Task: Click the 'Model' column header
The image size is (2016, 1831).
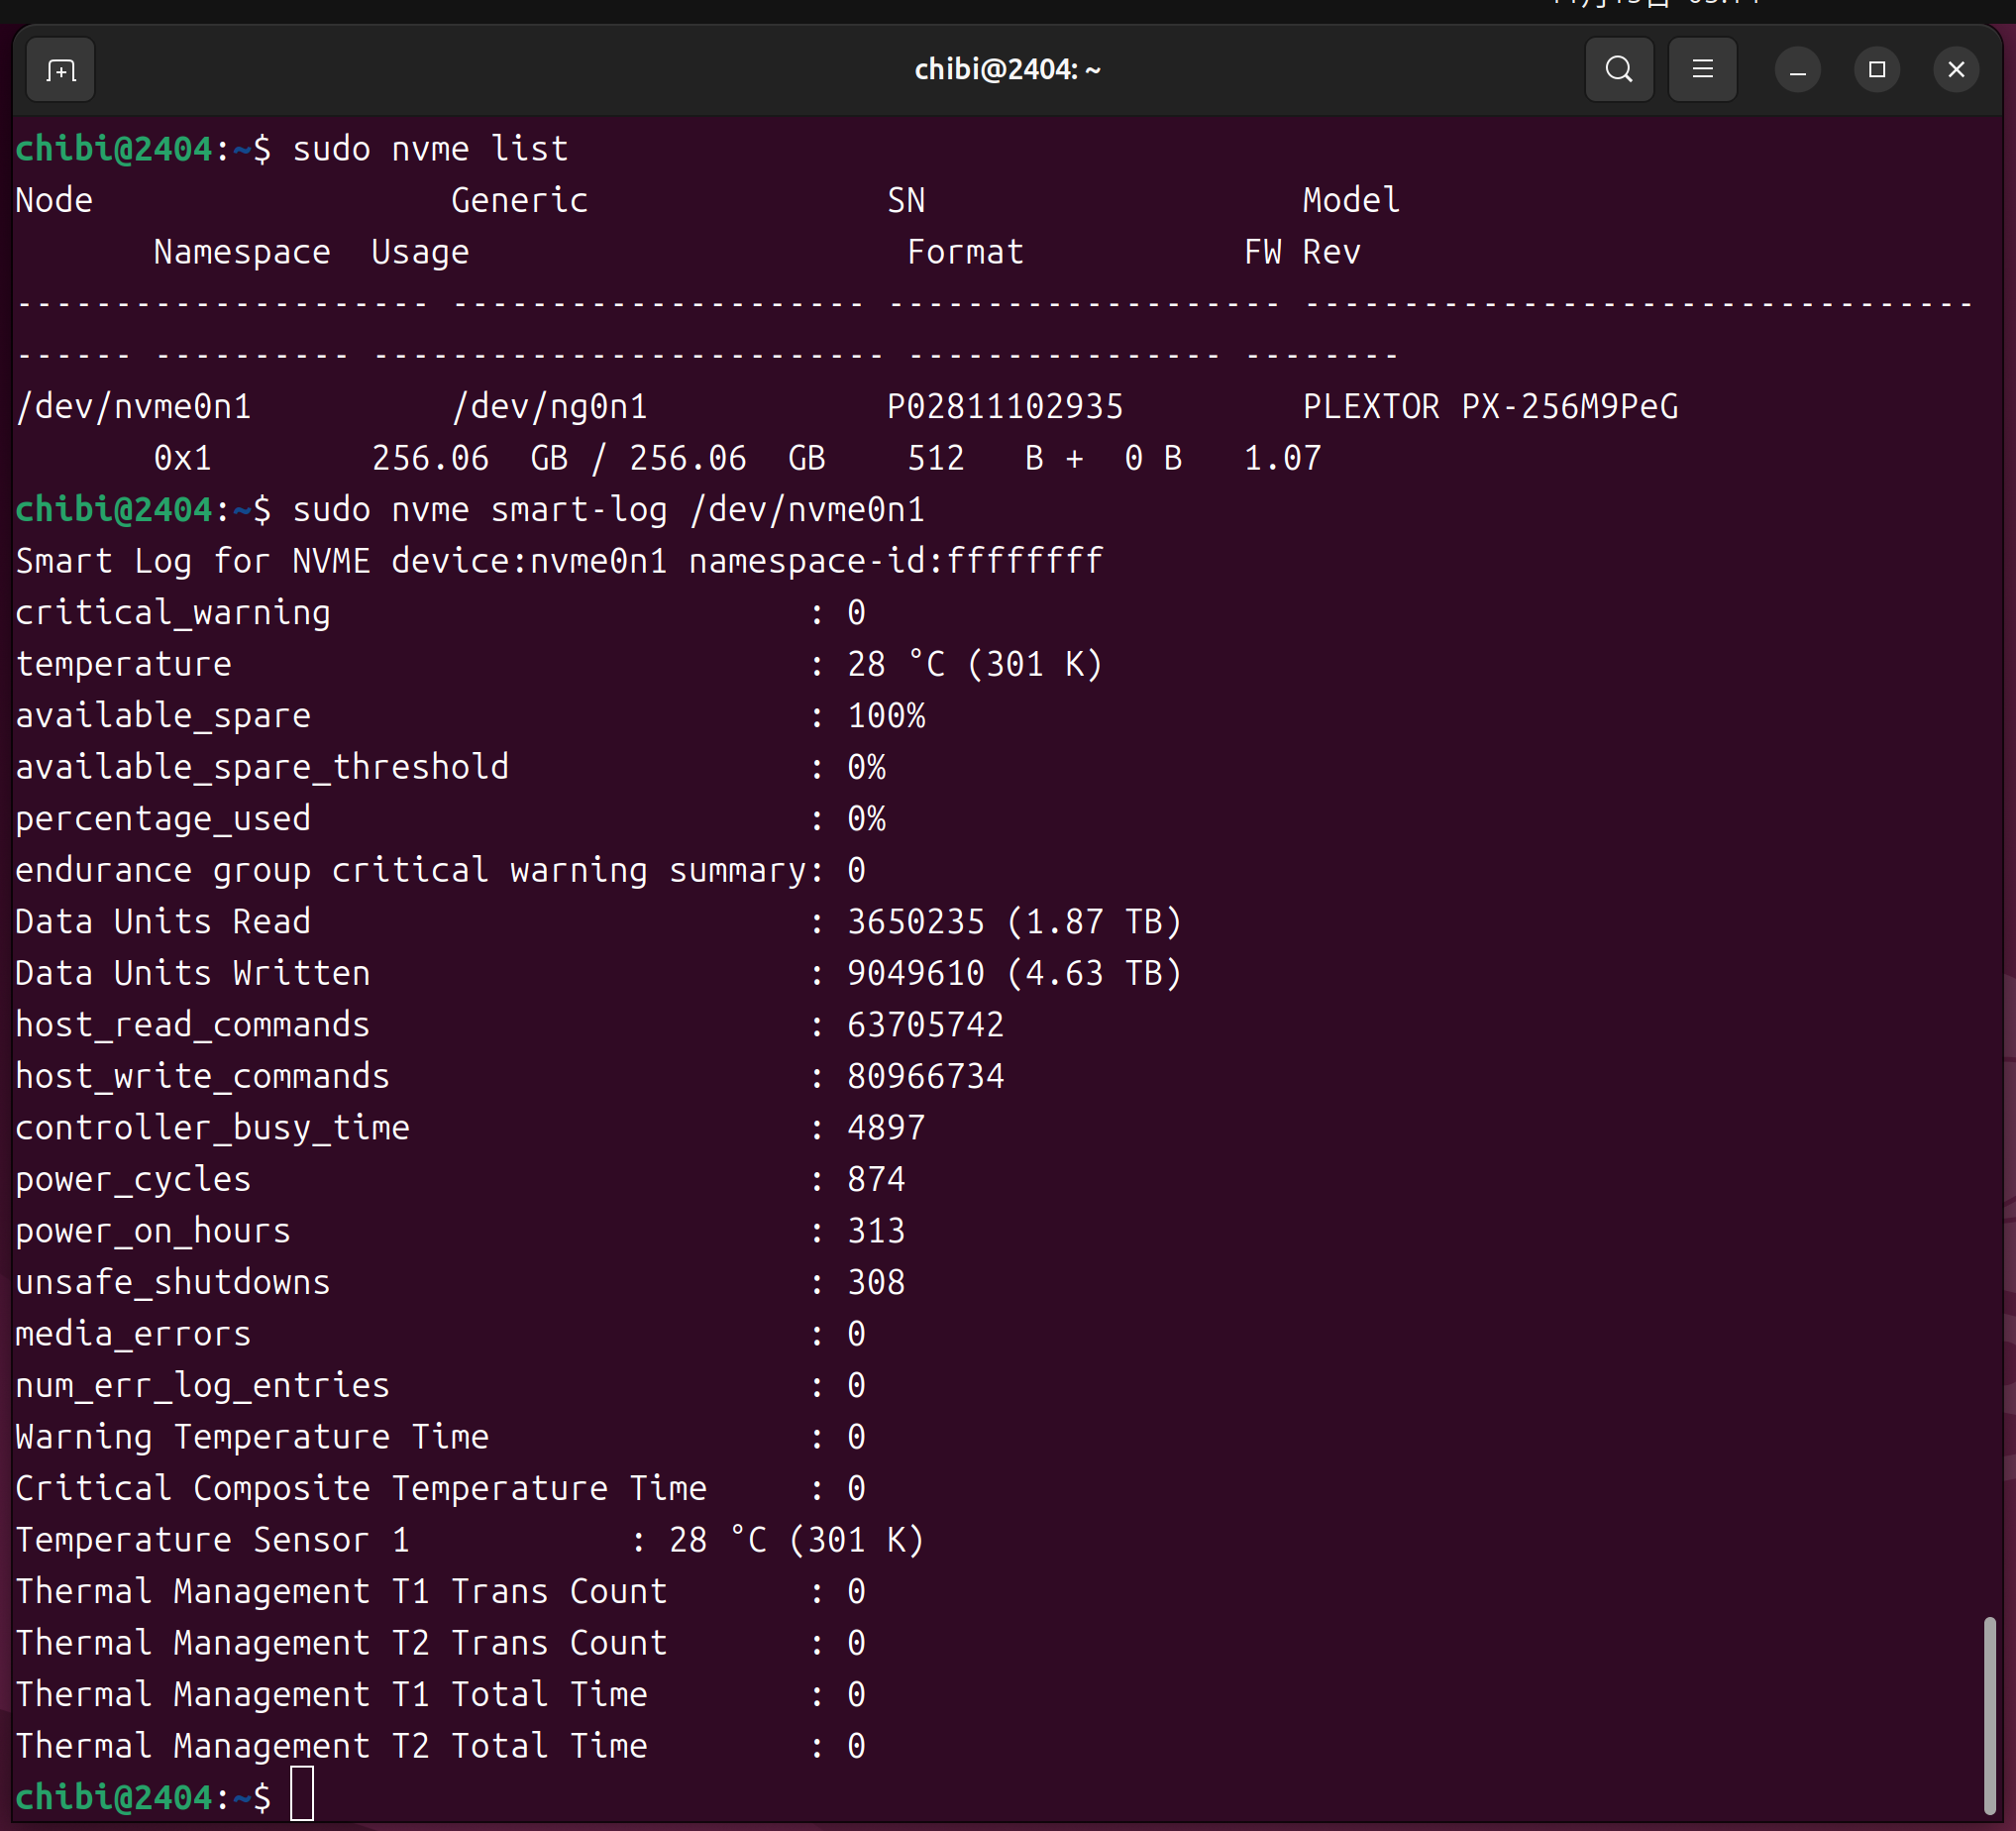Action: [x=1351, y=201]
